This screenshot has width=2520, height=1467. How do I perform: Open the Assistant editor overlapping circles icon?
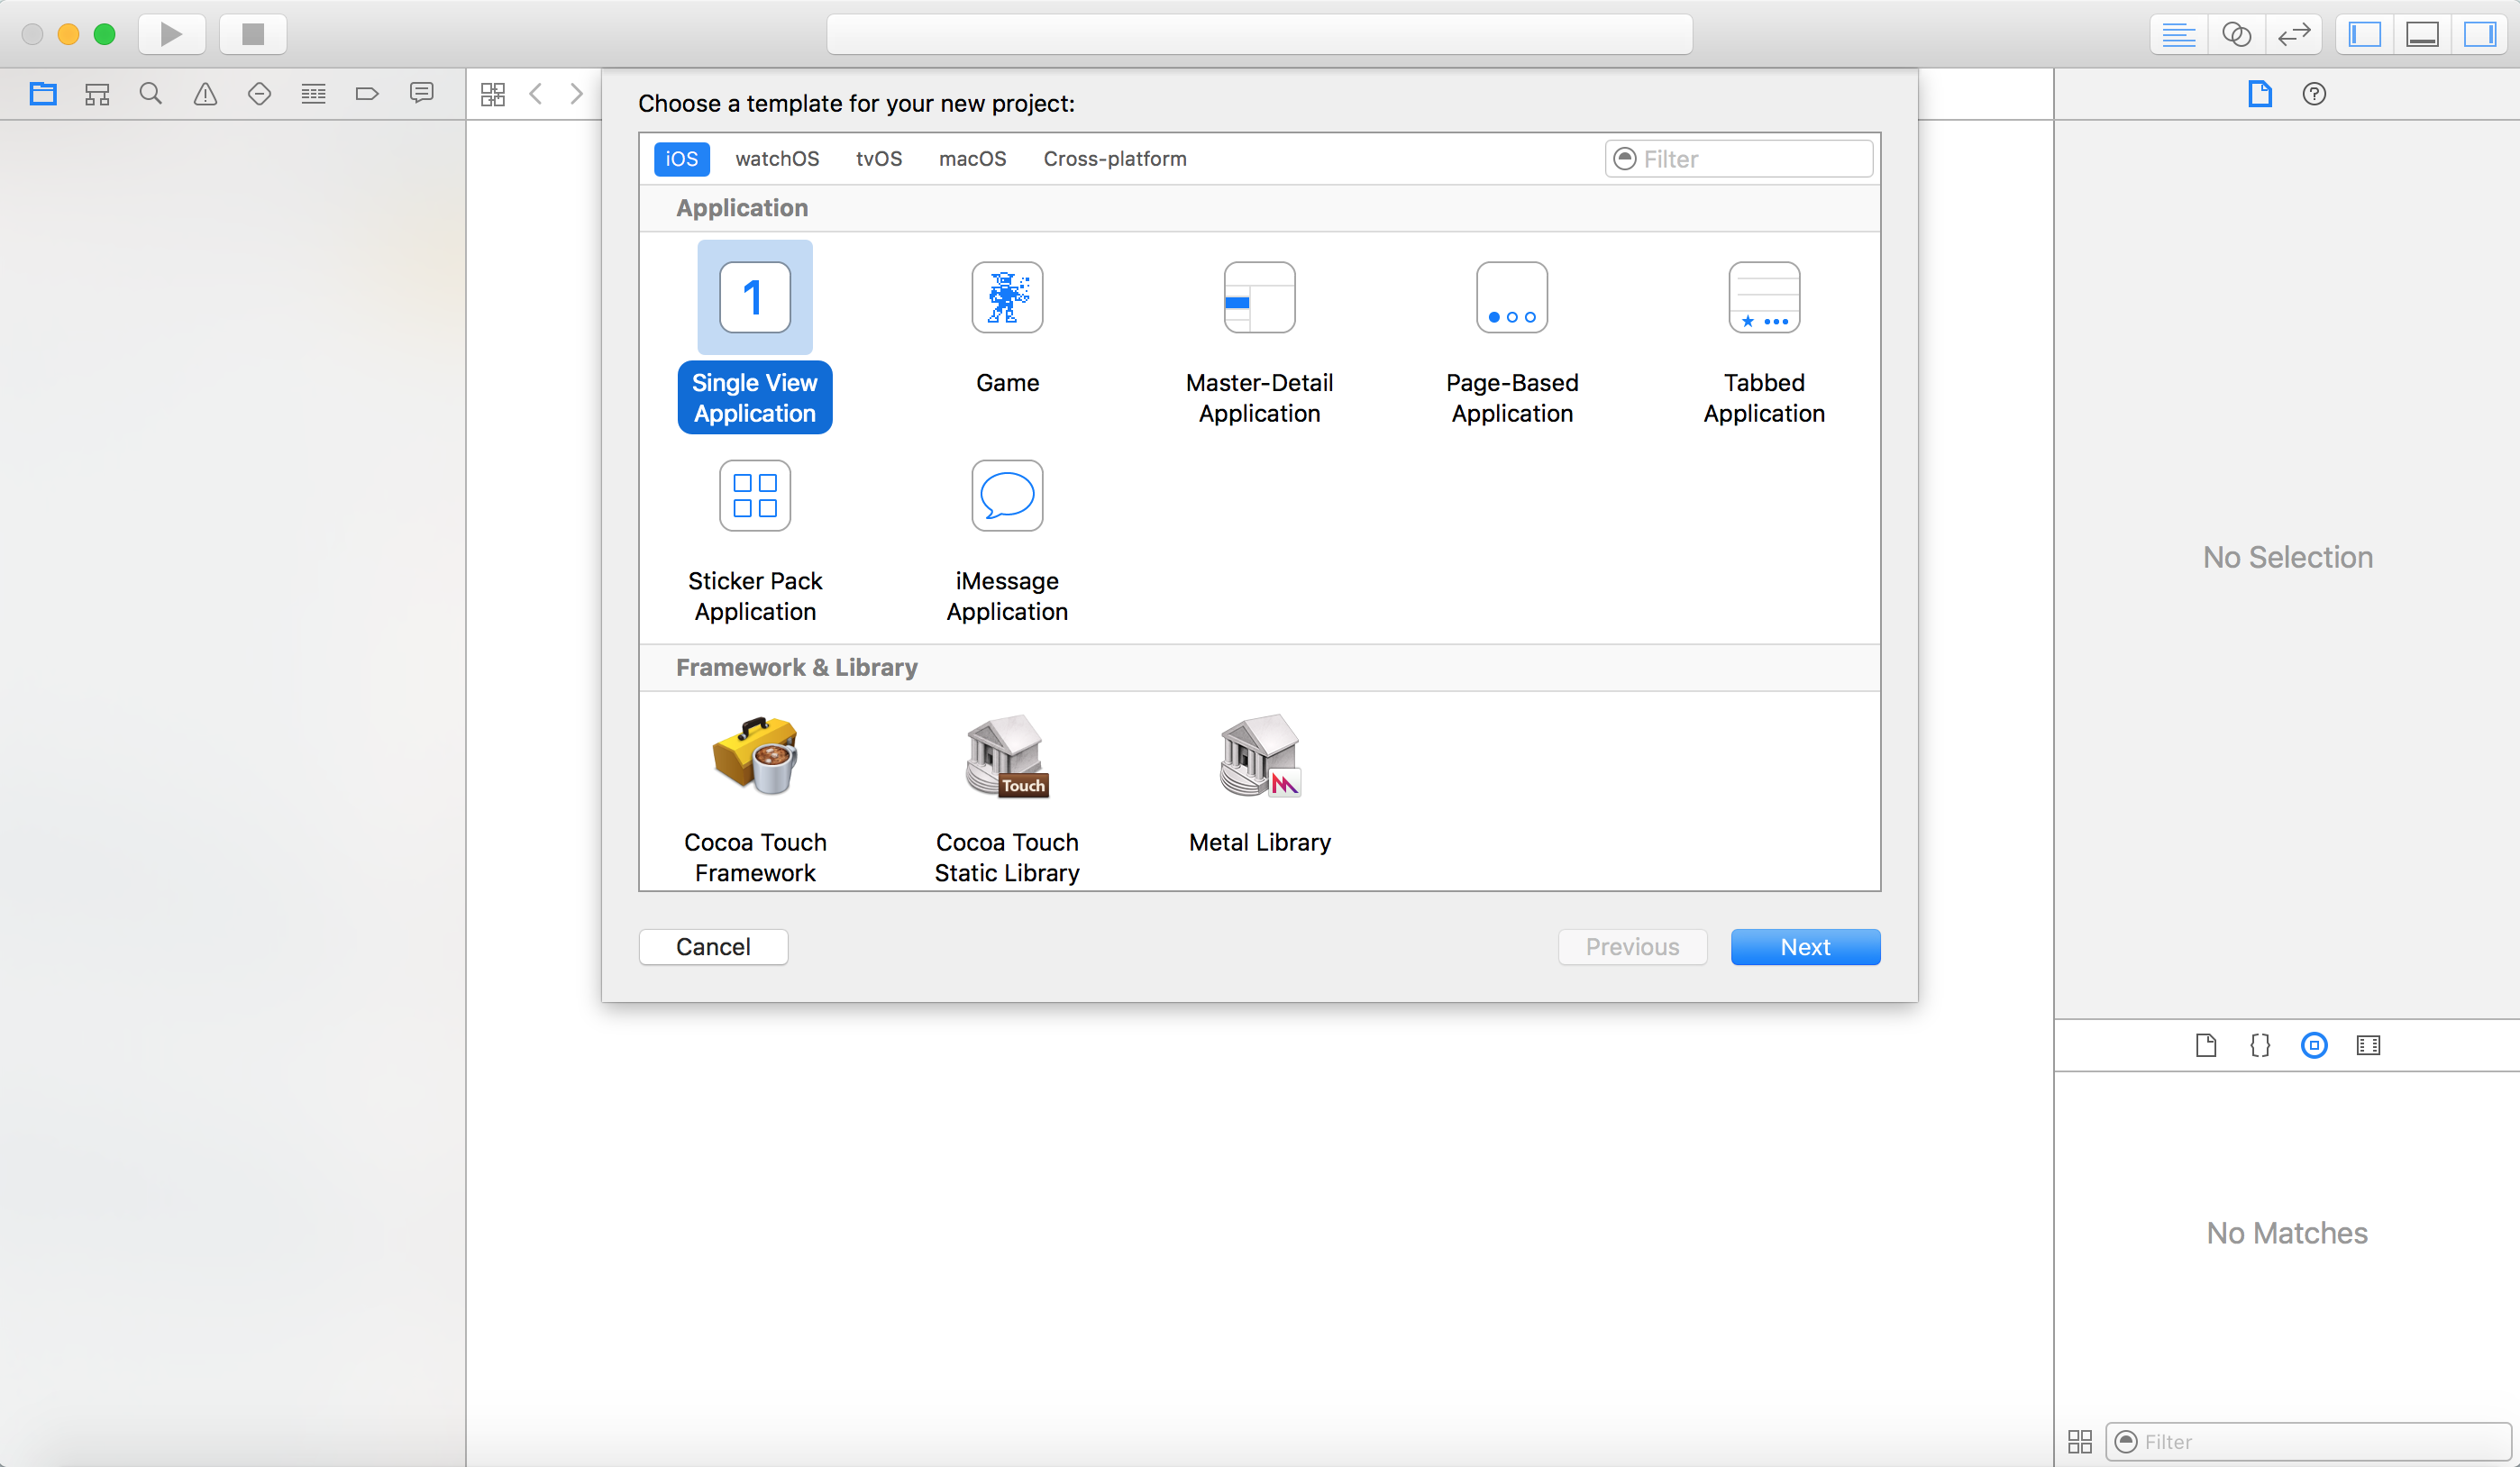click(x=2237, y=33)
